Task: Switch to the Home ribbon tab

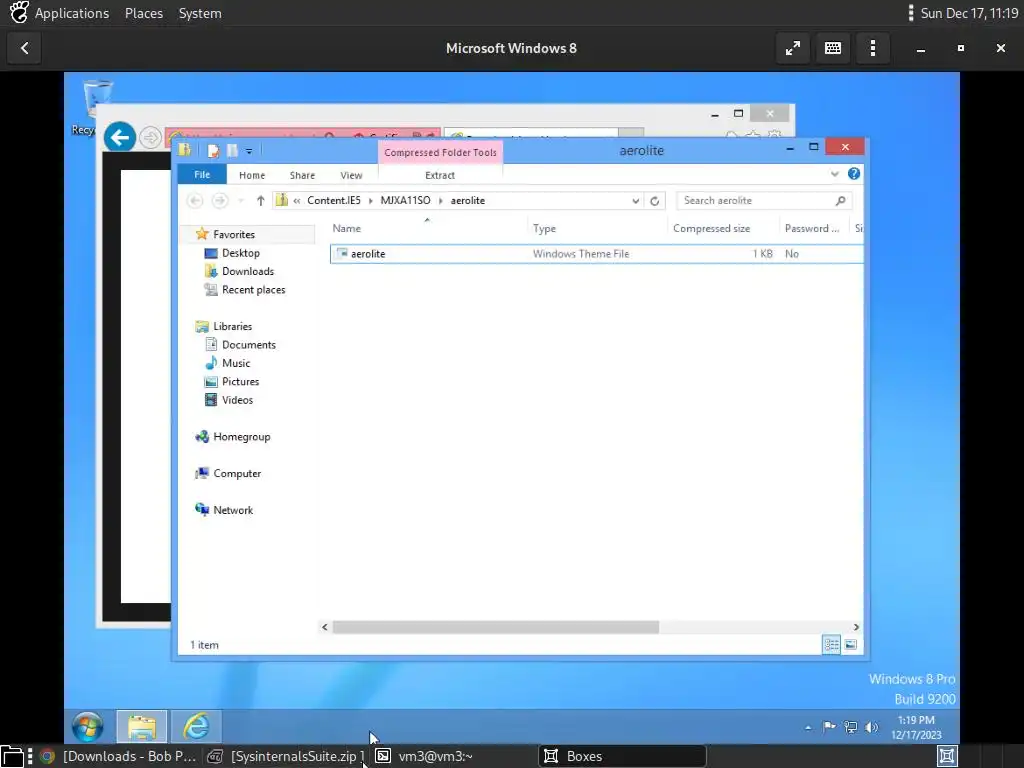Action: point(252,175)
